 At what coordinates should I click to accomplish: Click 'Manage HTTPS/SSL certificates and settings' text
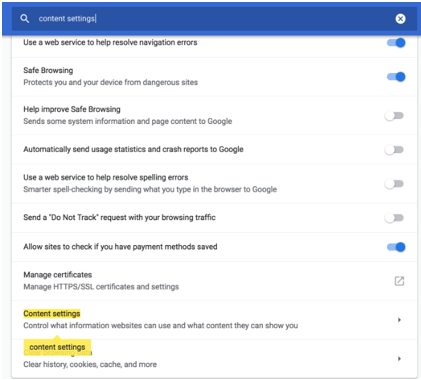click(101, 287)
